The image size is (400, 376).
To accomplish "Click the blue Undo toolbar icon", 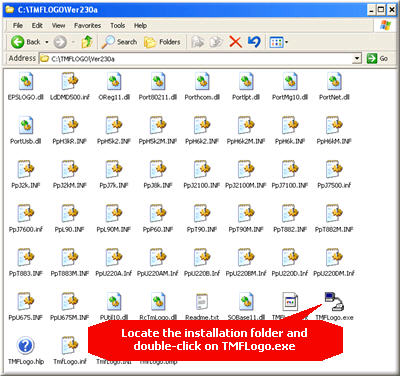I will (254, 42).
